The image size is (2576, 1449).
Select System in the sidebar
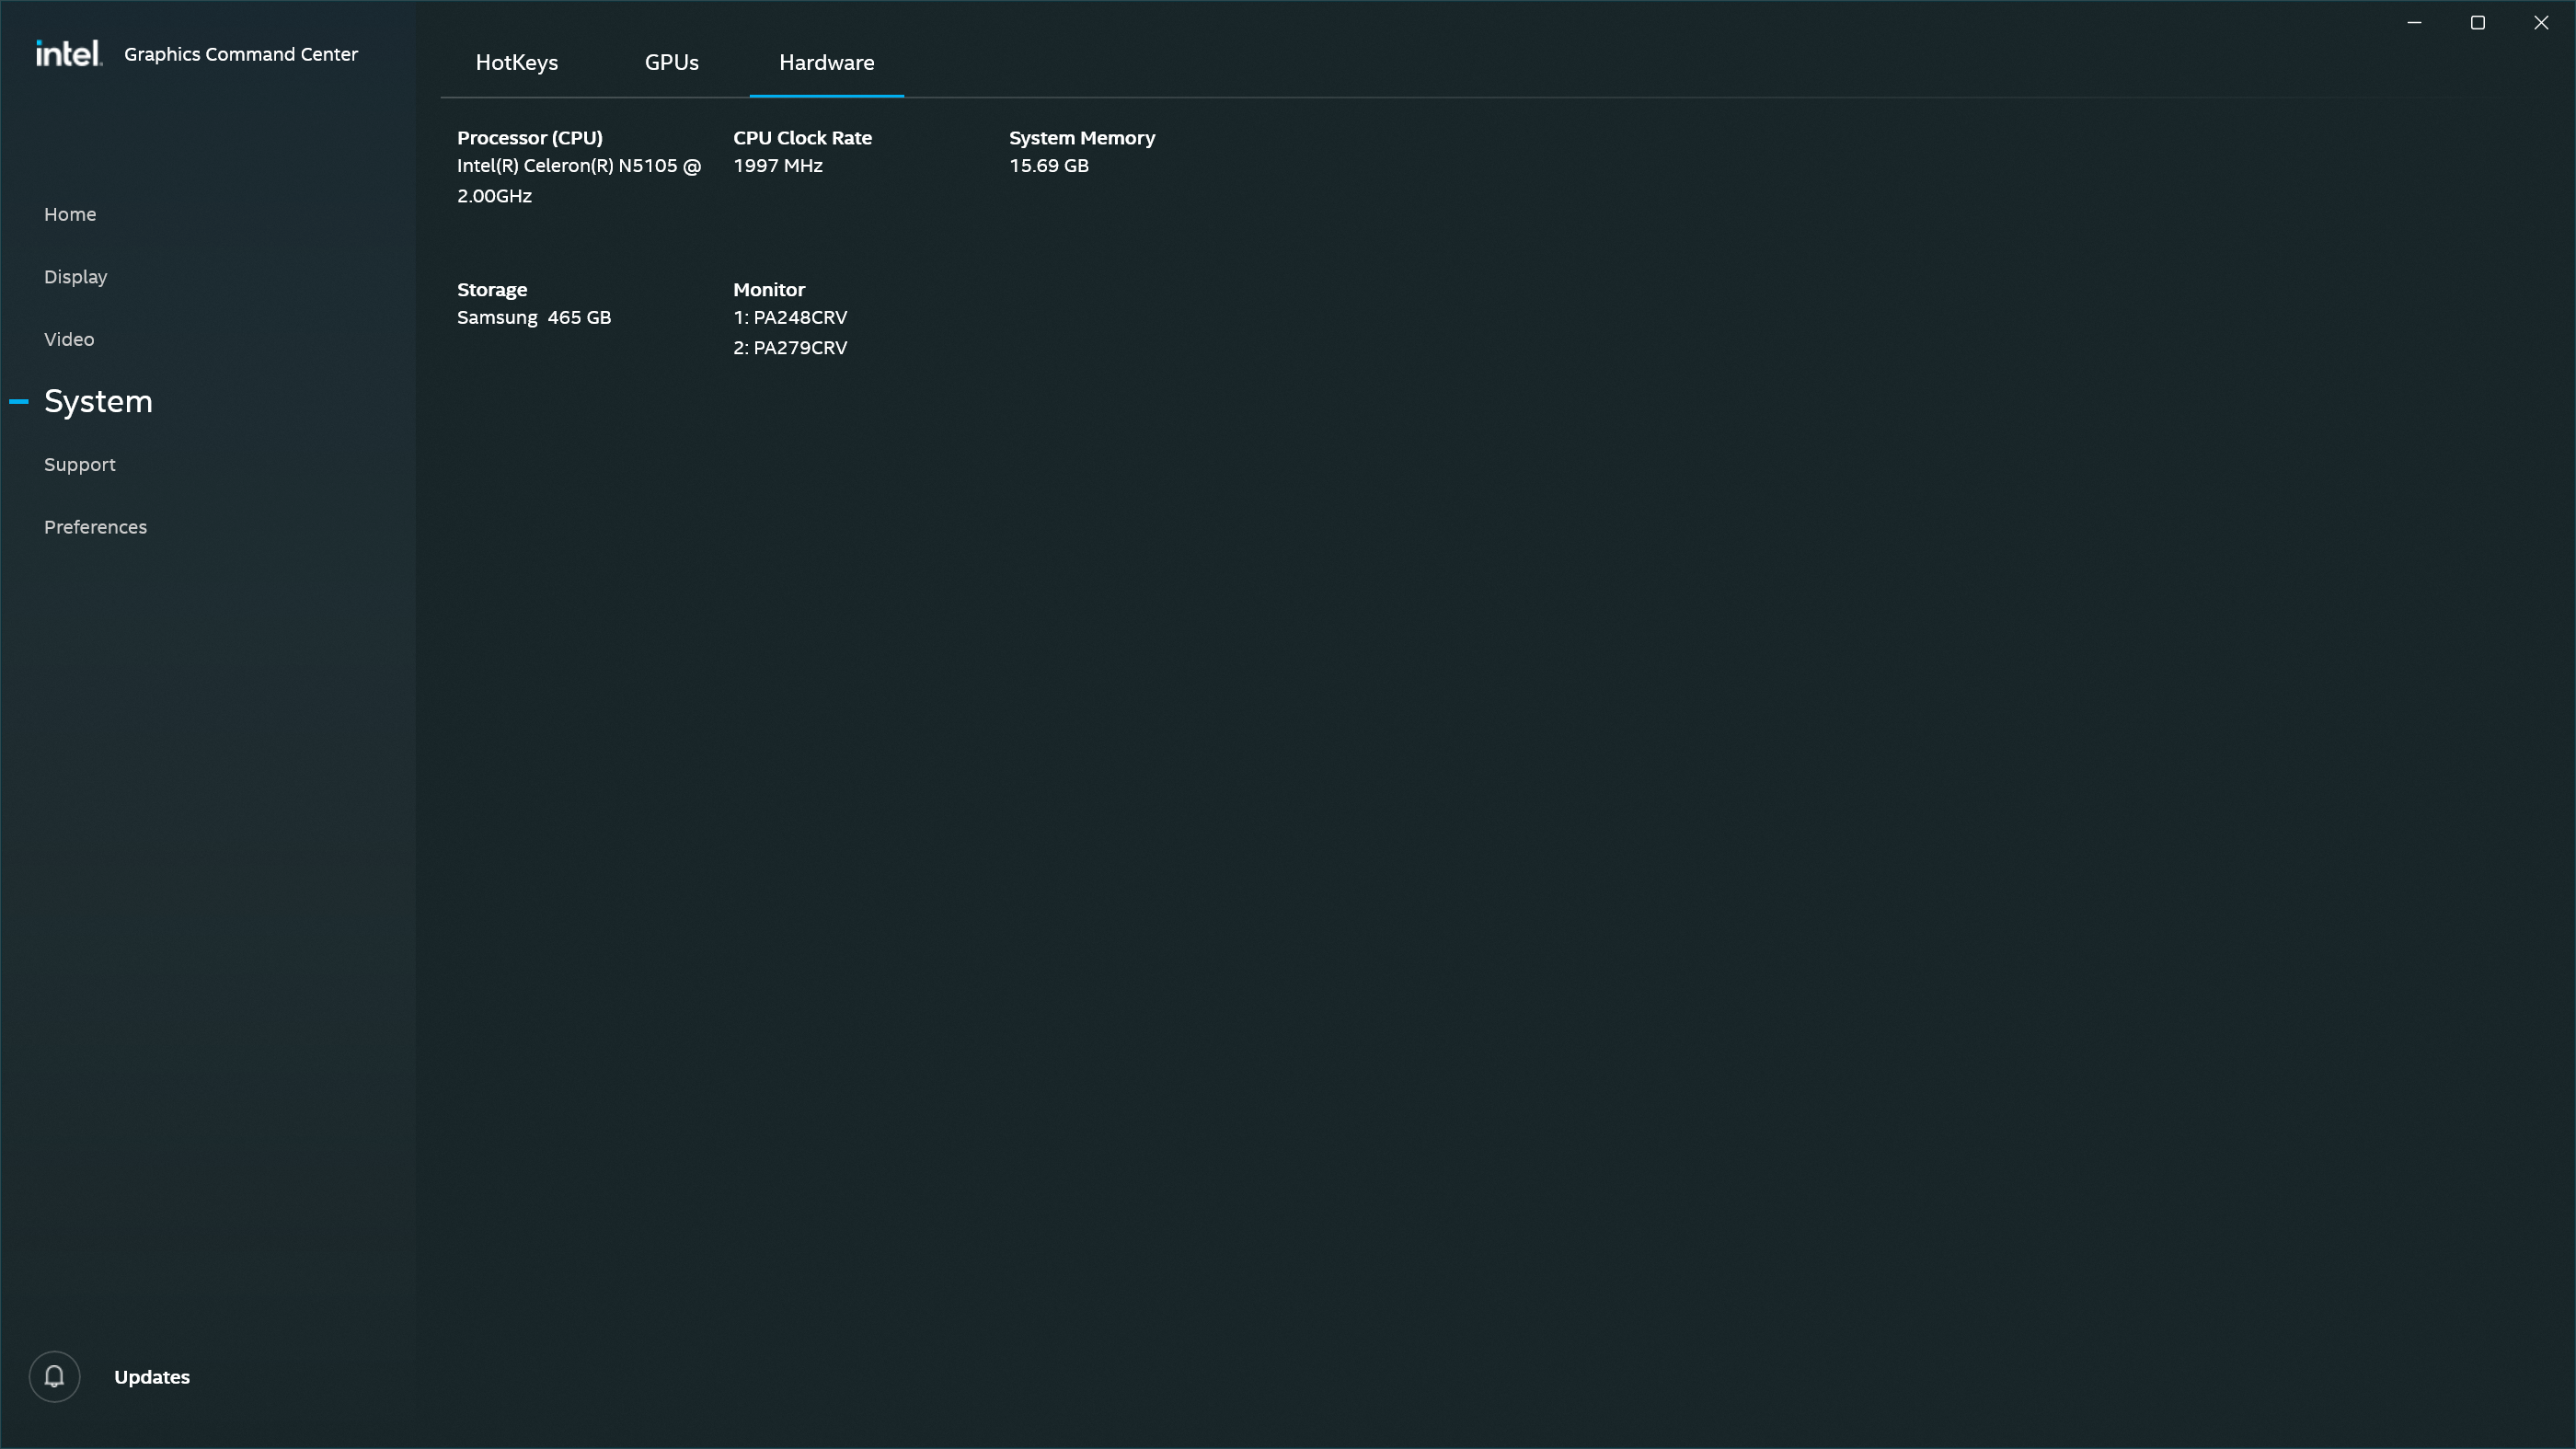[98, 402]
